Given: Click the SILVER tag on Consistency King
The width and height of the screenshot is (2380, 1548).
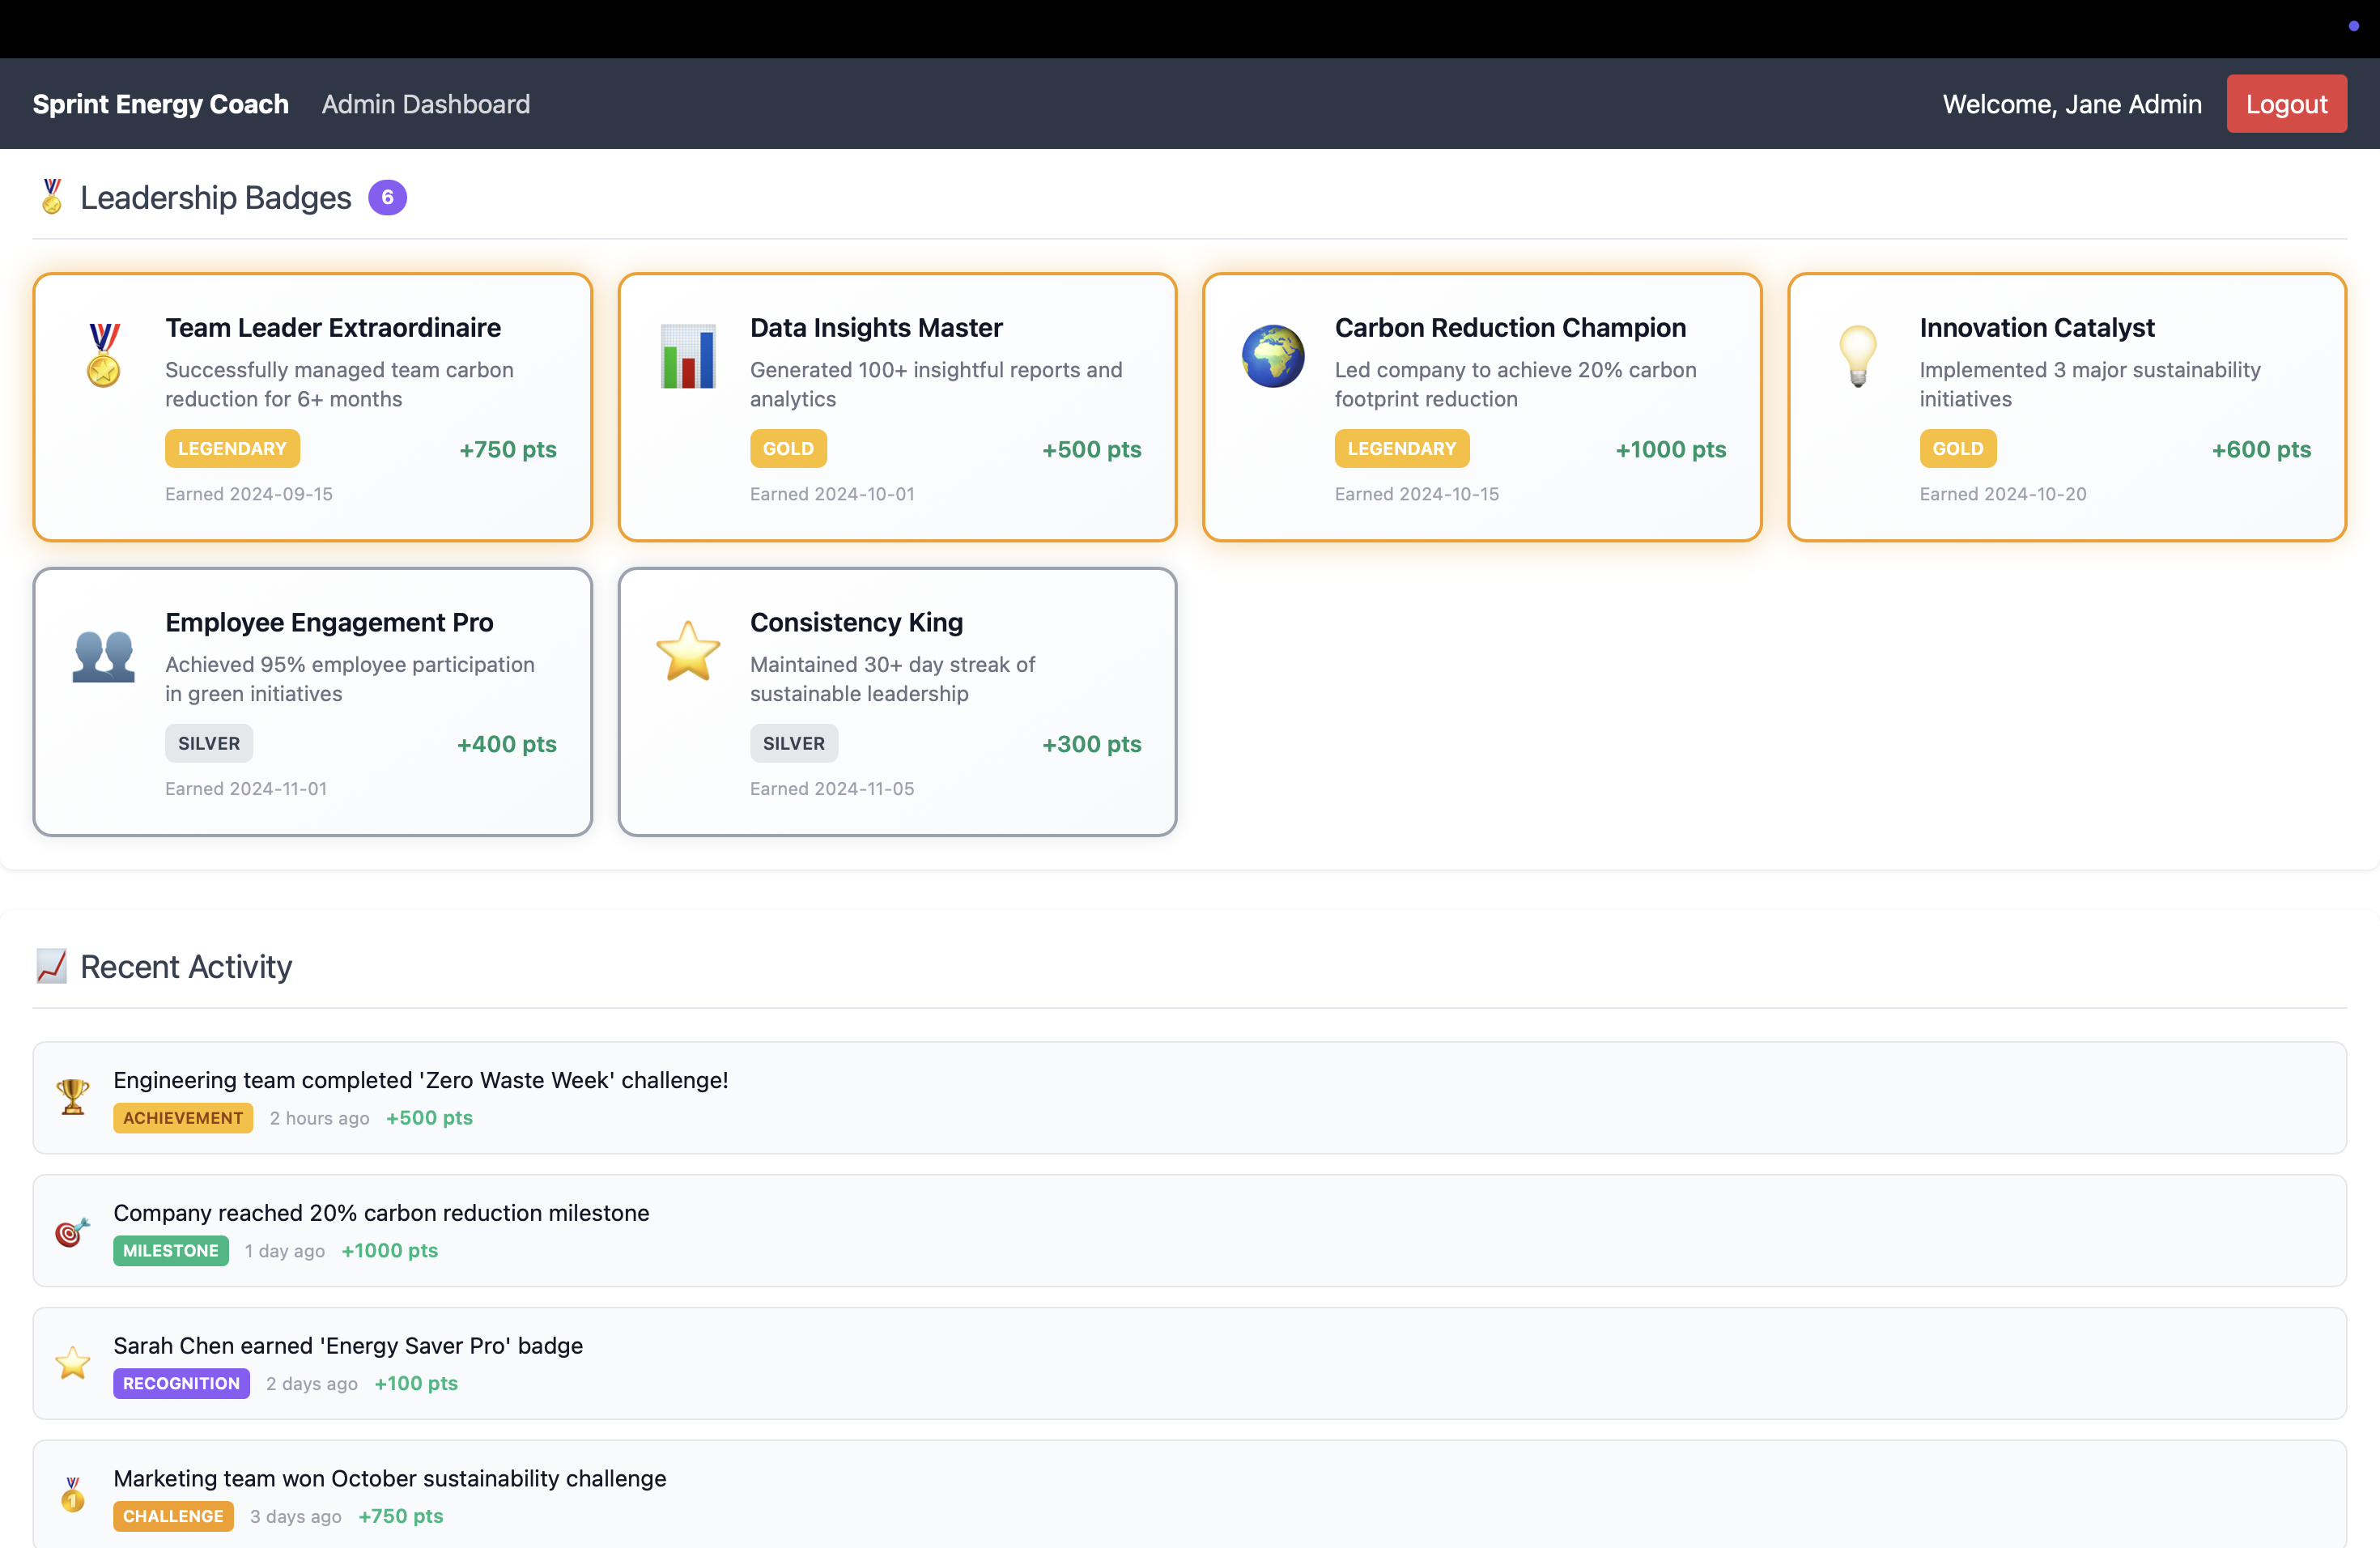Looking at the screenshot, I should tap(793, 743).
